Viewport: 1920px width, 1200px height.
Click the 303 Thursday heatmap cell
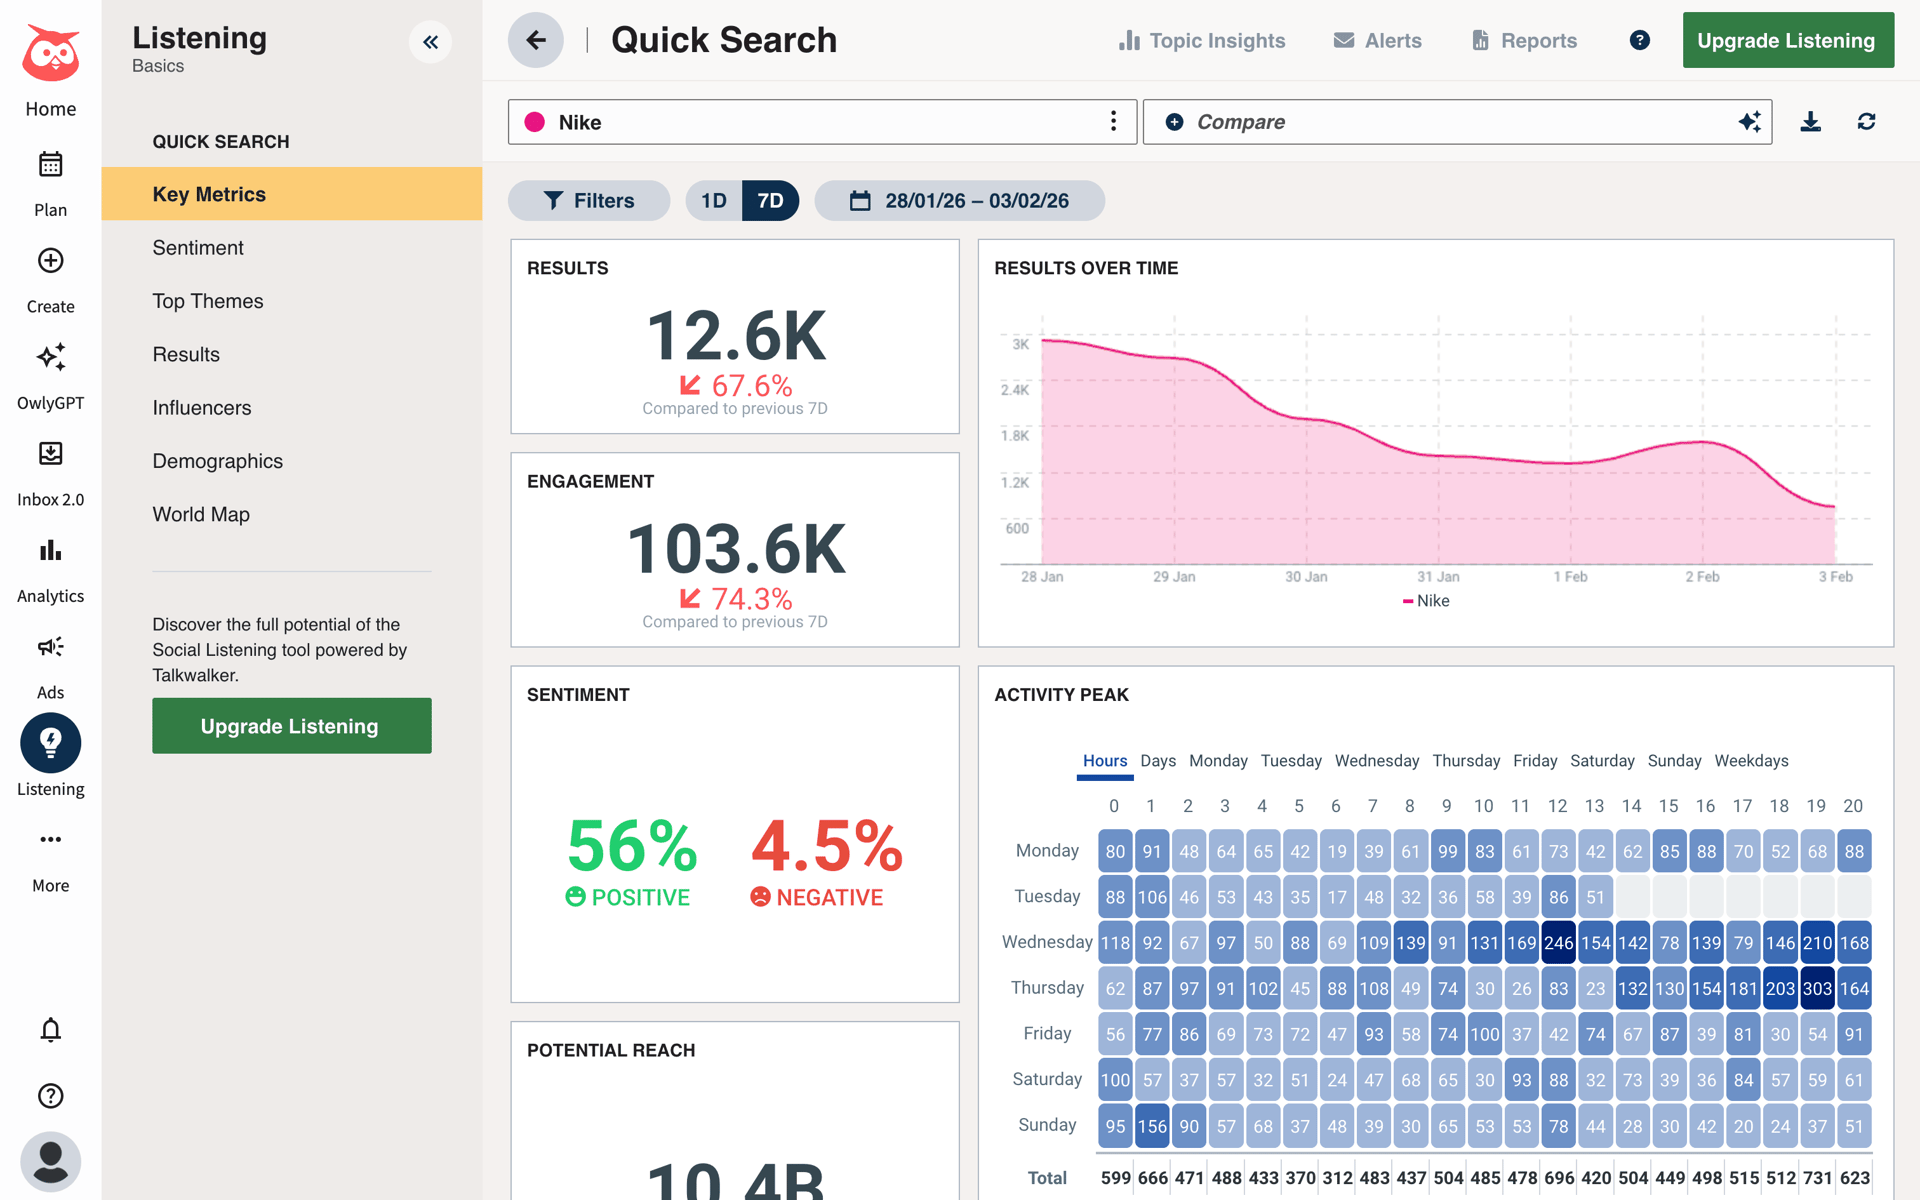tap(1817, 988)
